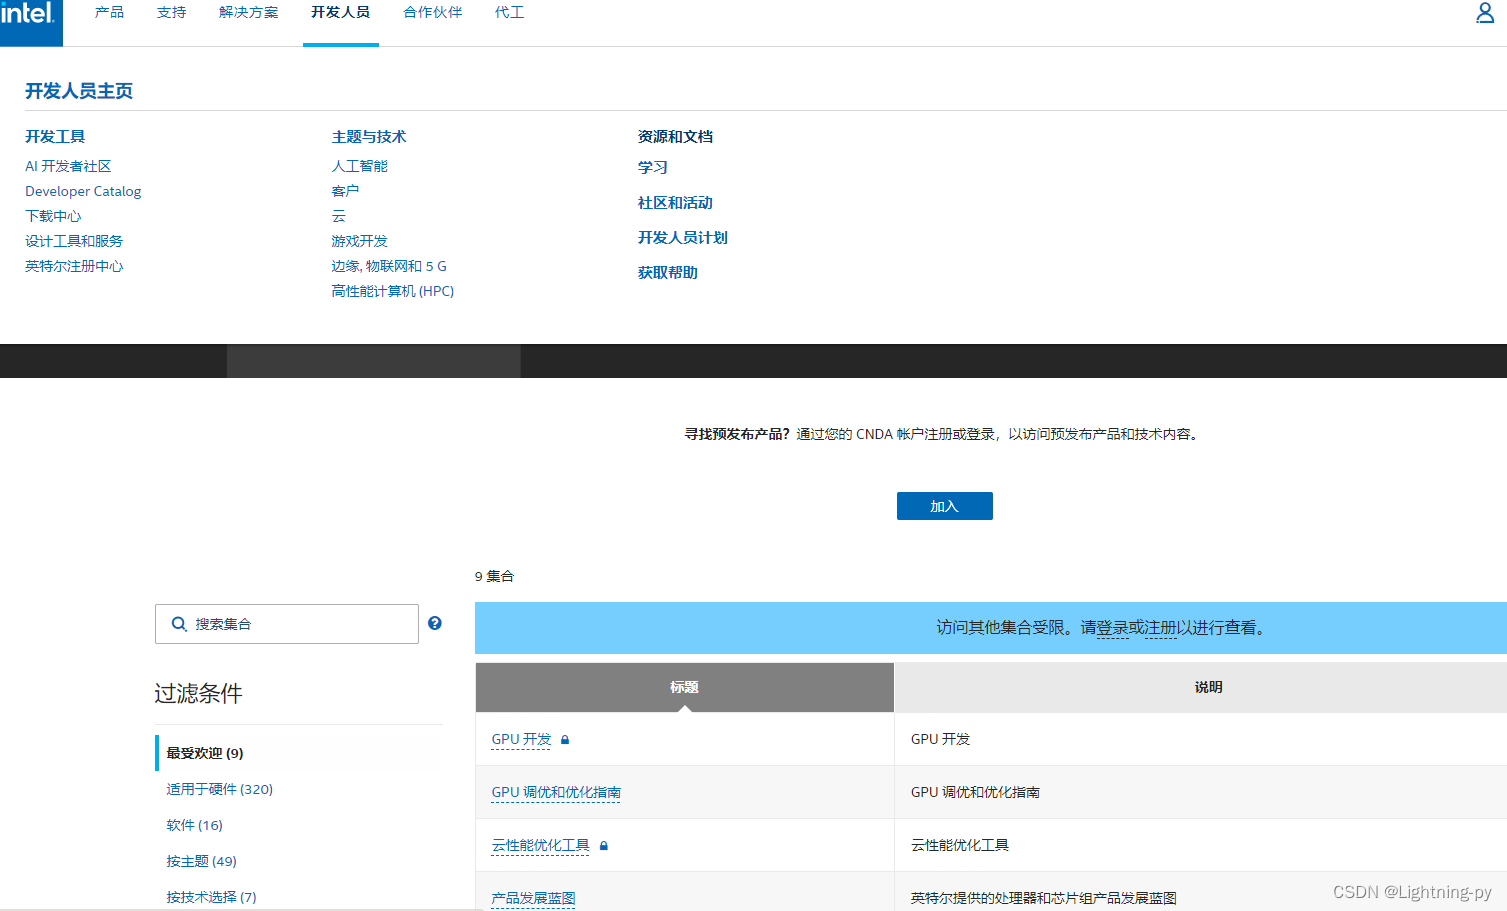The width and height of the screenshot is (1507, 911).
Task: Focus the 搜索集合 search field
Action: click(287, 624)
